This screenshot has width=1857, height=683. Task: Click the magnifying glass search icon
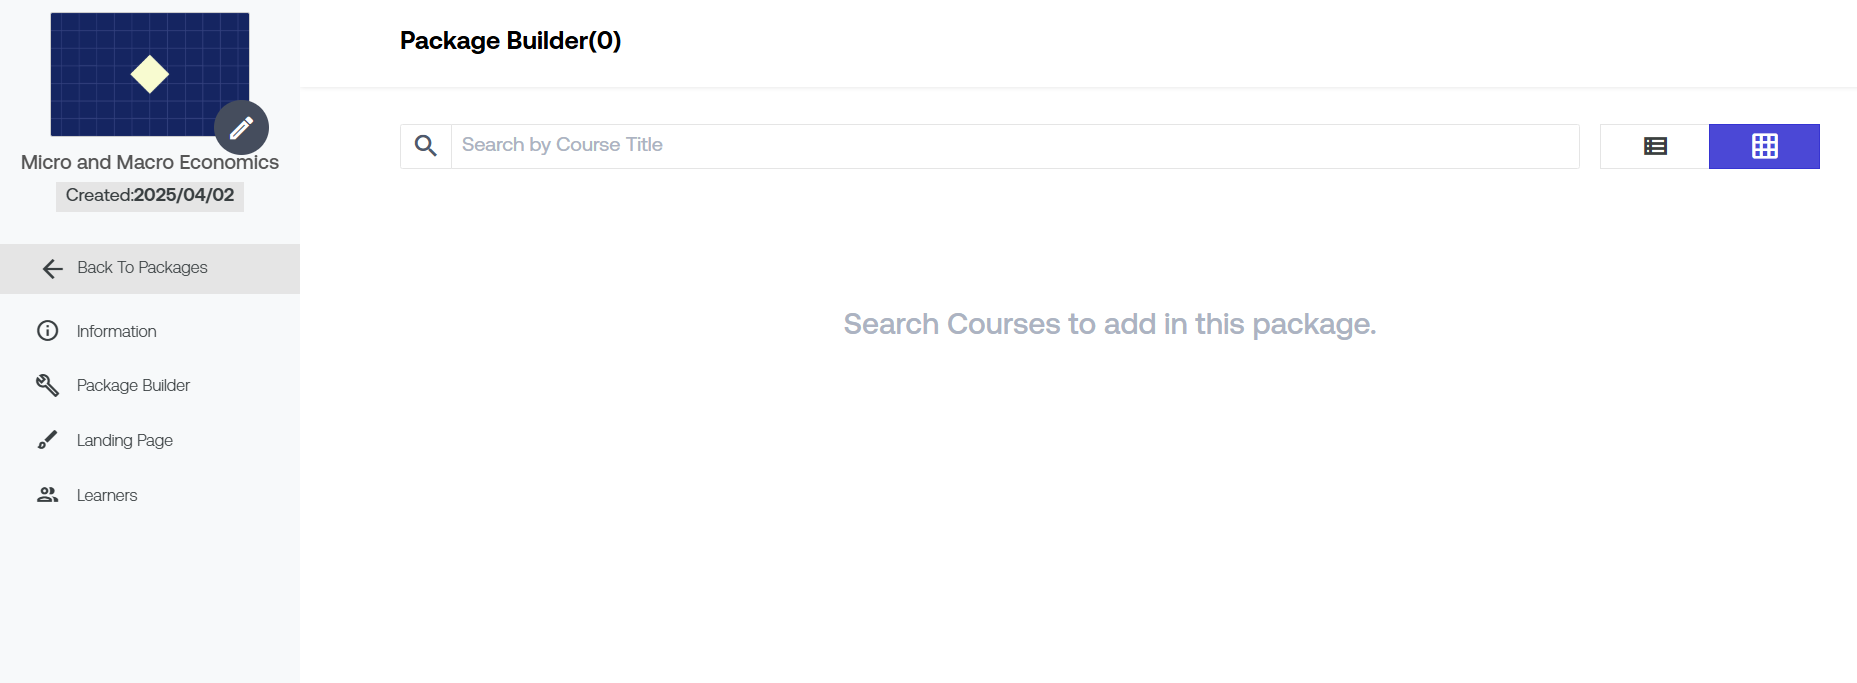tap(426, 146)
